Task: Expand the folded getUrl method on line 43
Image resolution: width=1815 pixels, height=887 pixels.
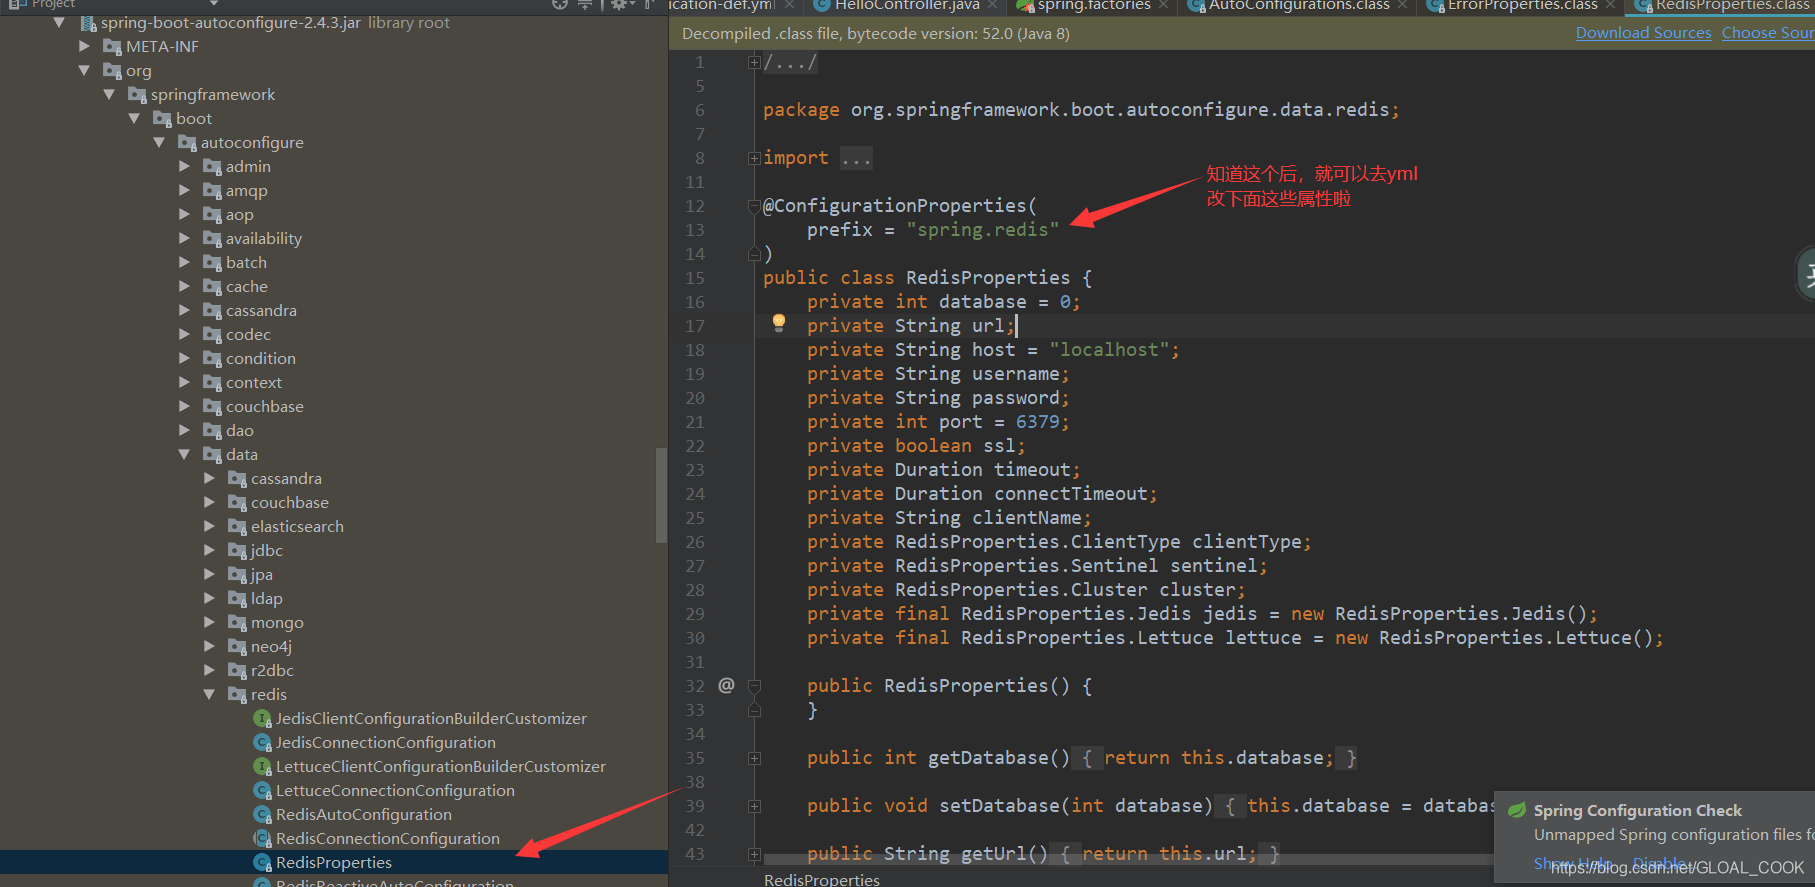Action: [754, 854]
